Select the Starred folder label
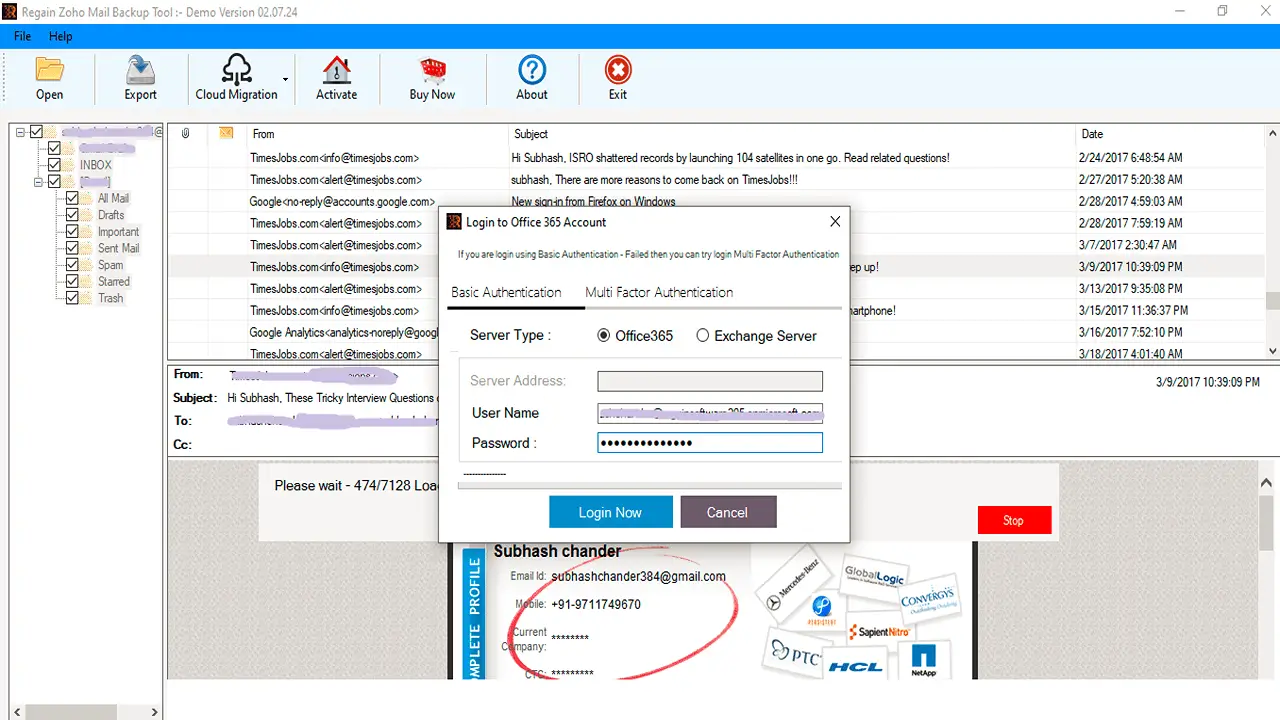This screenshot has height=720, width=1280. coord(113,282)
